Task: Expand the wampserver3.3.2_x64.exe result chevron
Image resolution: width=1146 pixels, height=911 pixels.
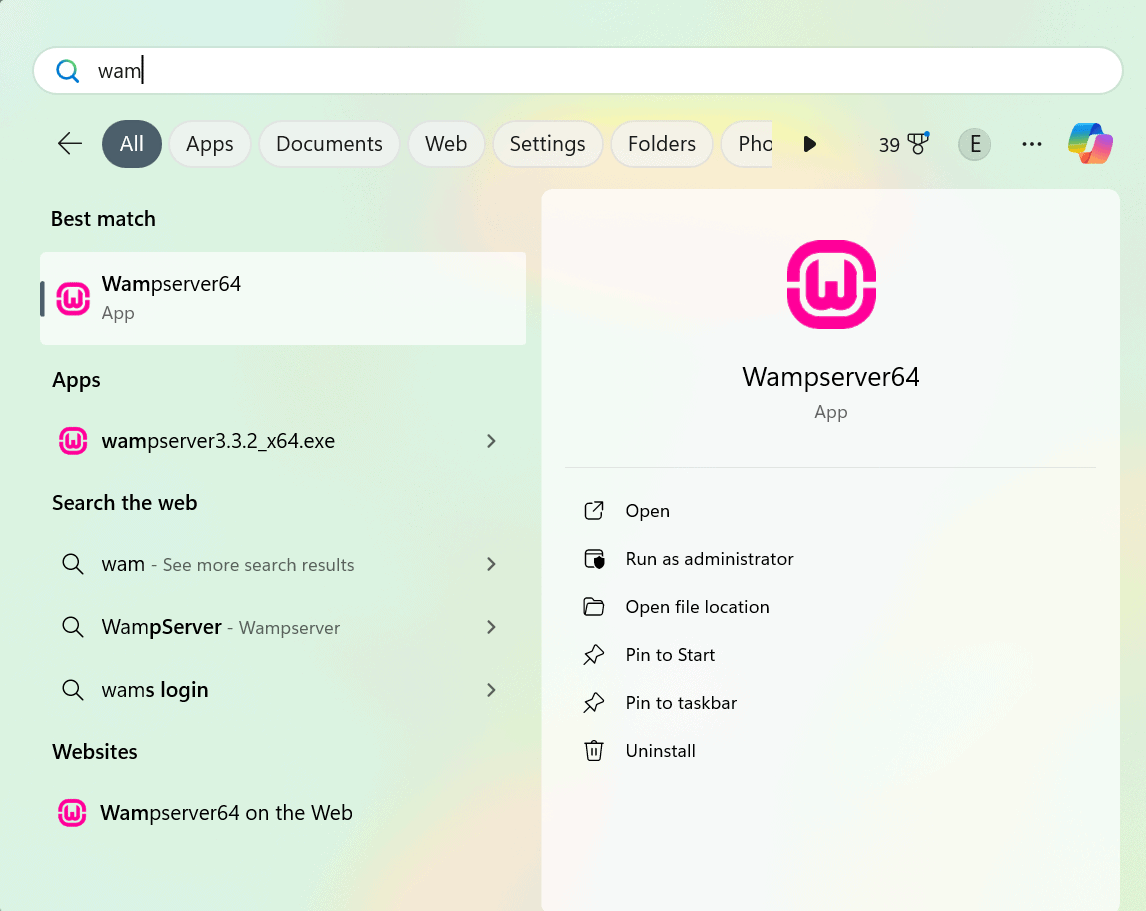Action: coord(491,441)
